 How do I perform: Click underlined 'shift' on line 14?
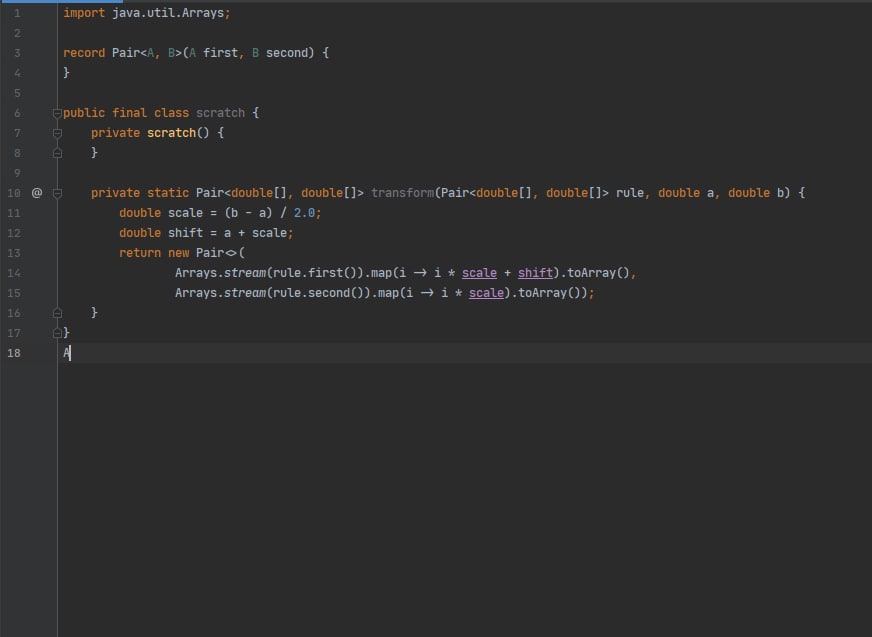click(535, 273)
